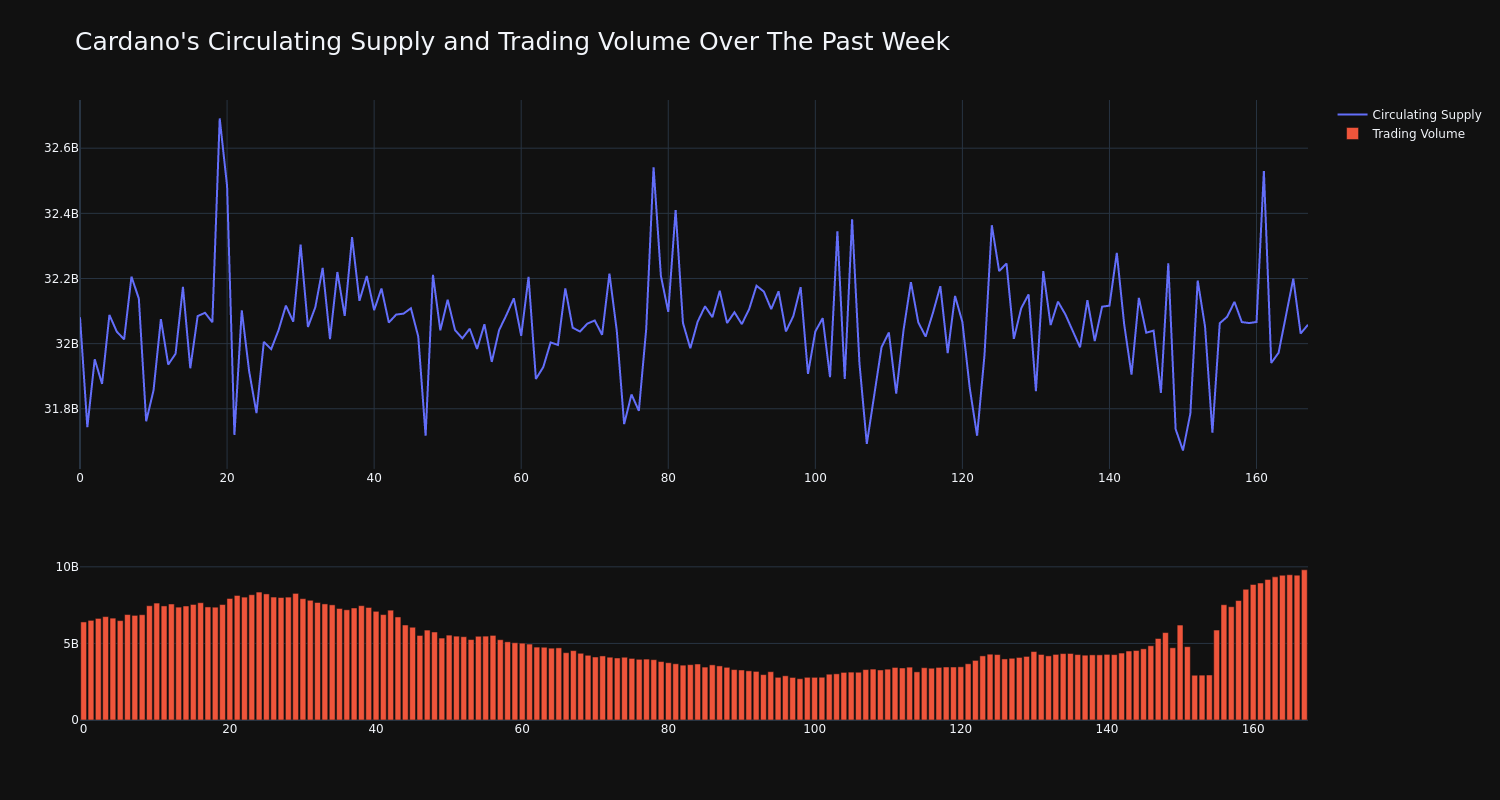This screenshot has width=1500, height=800.
Task: Toggle the Circulating Supply legend entry
Action: click(x=1410, y=115)
